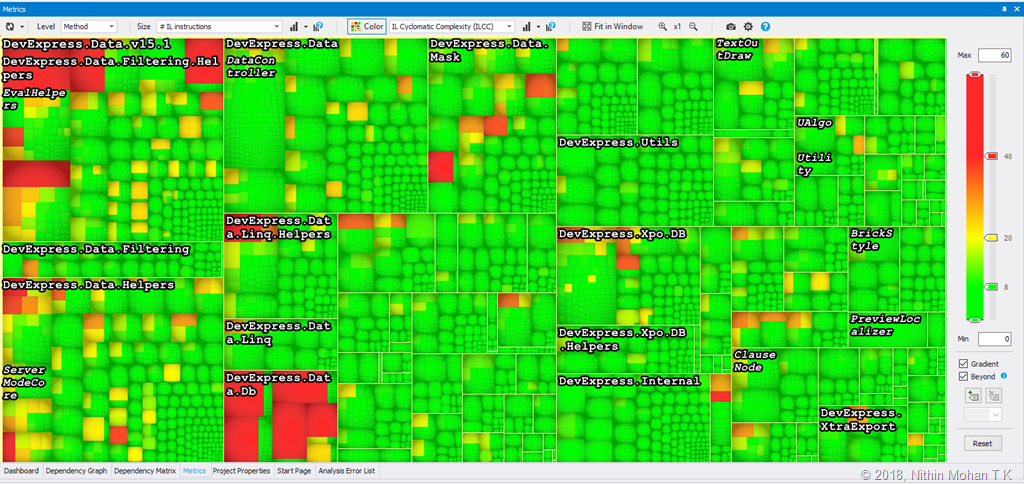Toggle the Color button in the toolbar

click(x=366, y=26)
